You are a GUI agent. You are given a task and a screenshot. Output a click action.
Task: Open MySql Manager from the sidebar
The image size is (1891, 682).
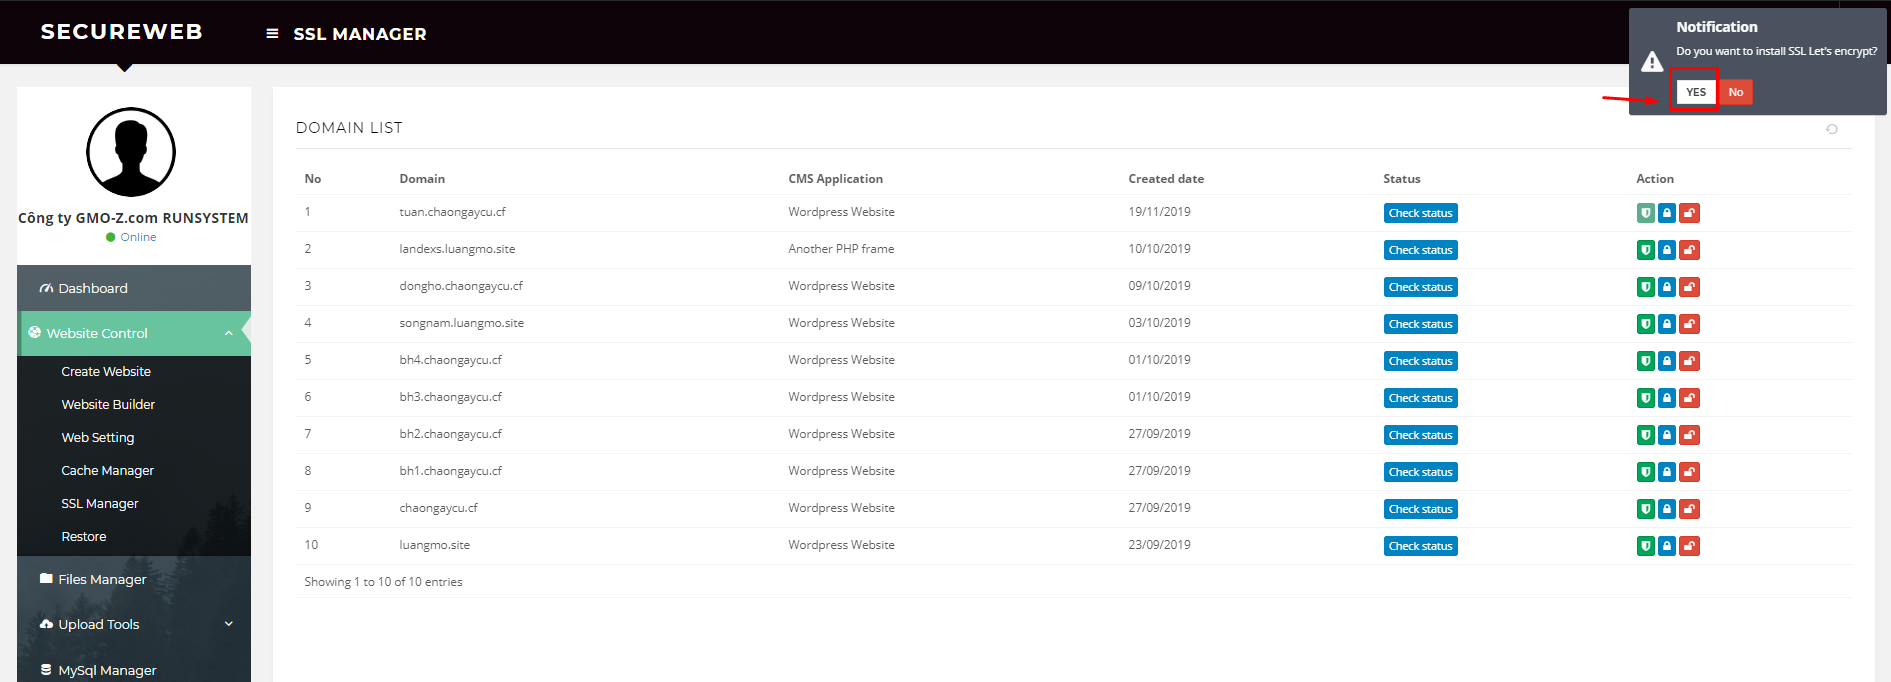click(134, 670)
